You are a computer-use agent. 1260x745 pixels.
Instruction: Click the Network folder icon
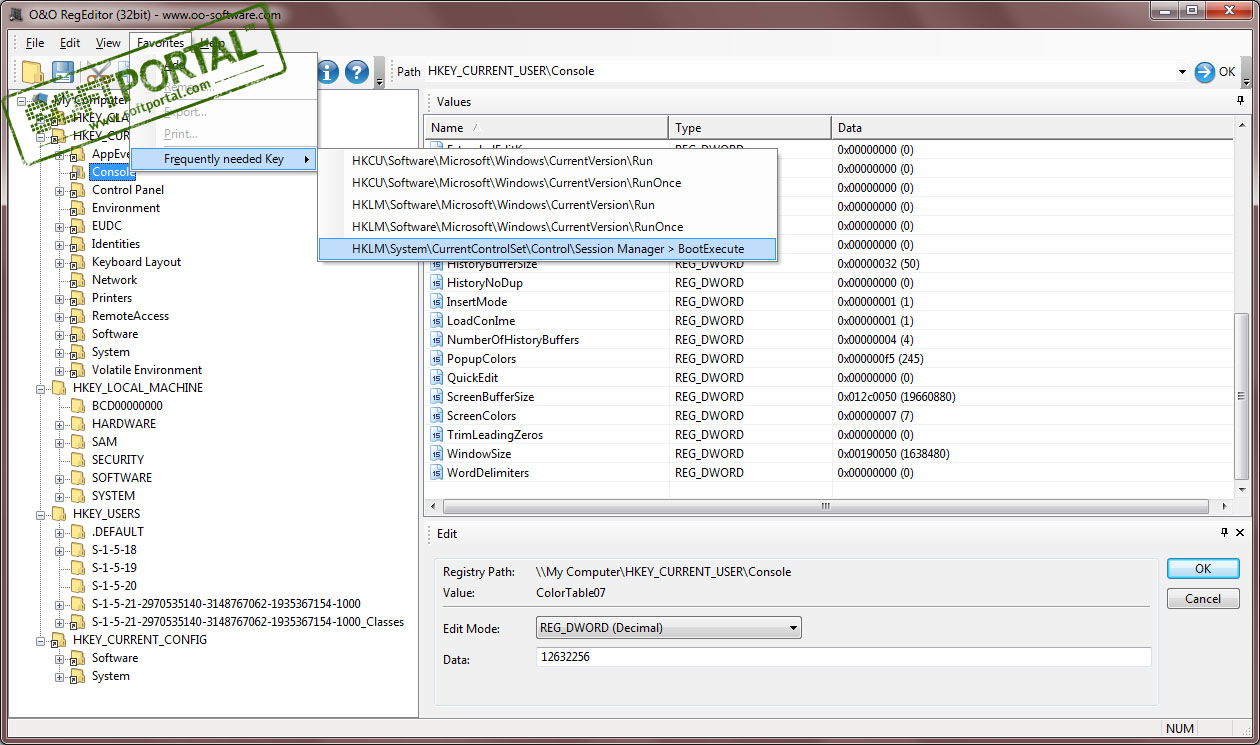(77, 280)
